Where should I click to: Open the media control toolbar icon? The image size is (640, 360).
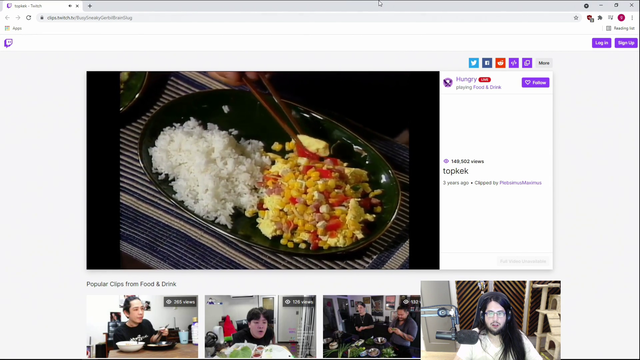pyautogui.click(x=611, y=18)
